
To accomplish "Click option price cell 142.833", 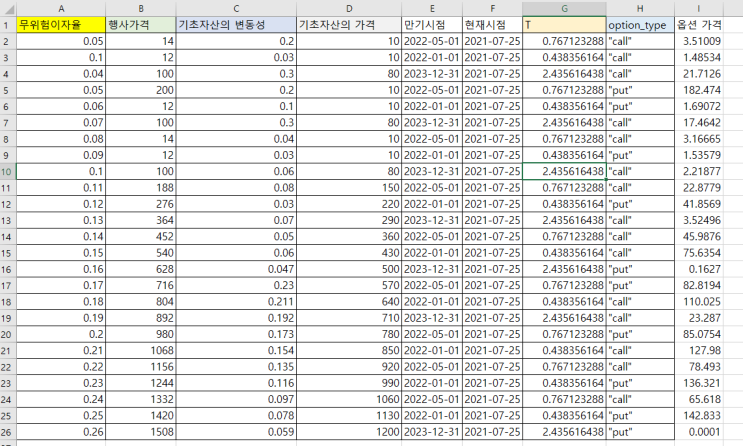I will 698,416.
